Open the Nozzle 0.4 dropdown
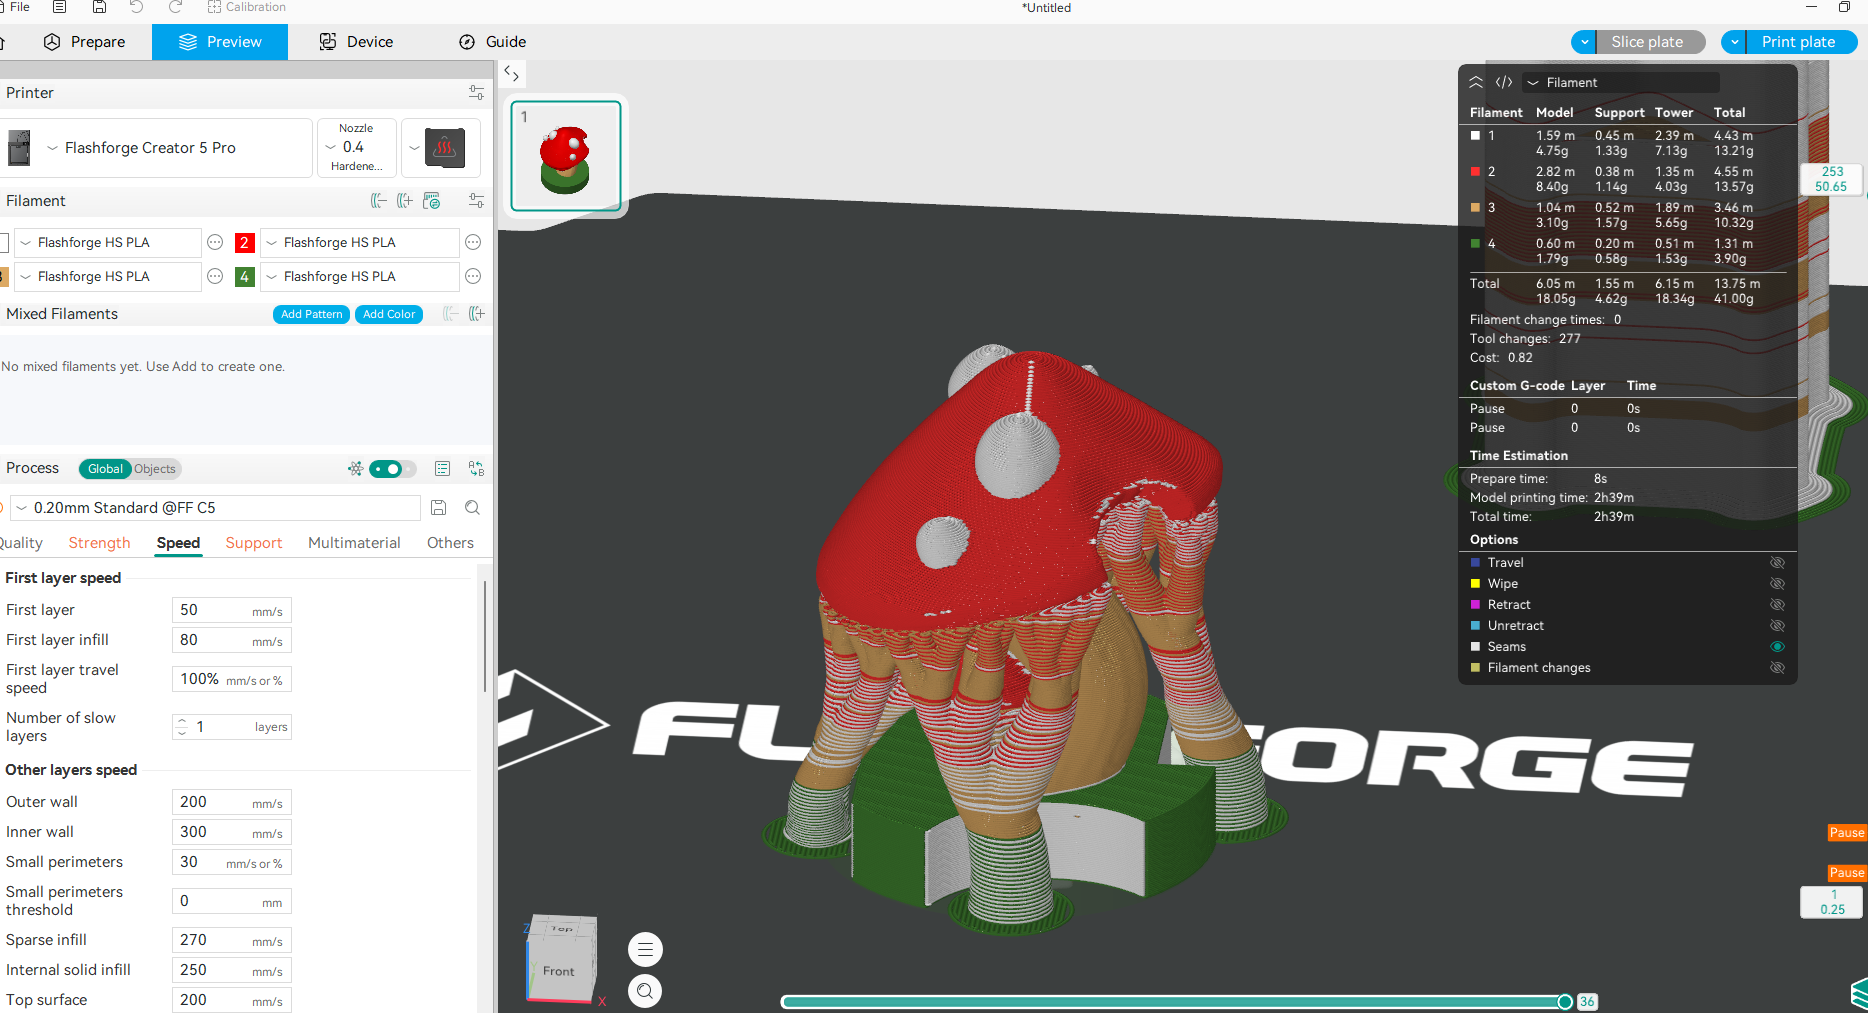This screenshot has height=1013, width=1868. pyautogui.click(x=356, y=148)
